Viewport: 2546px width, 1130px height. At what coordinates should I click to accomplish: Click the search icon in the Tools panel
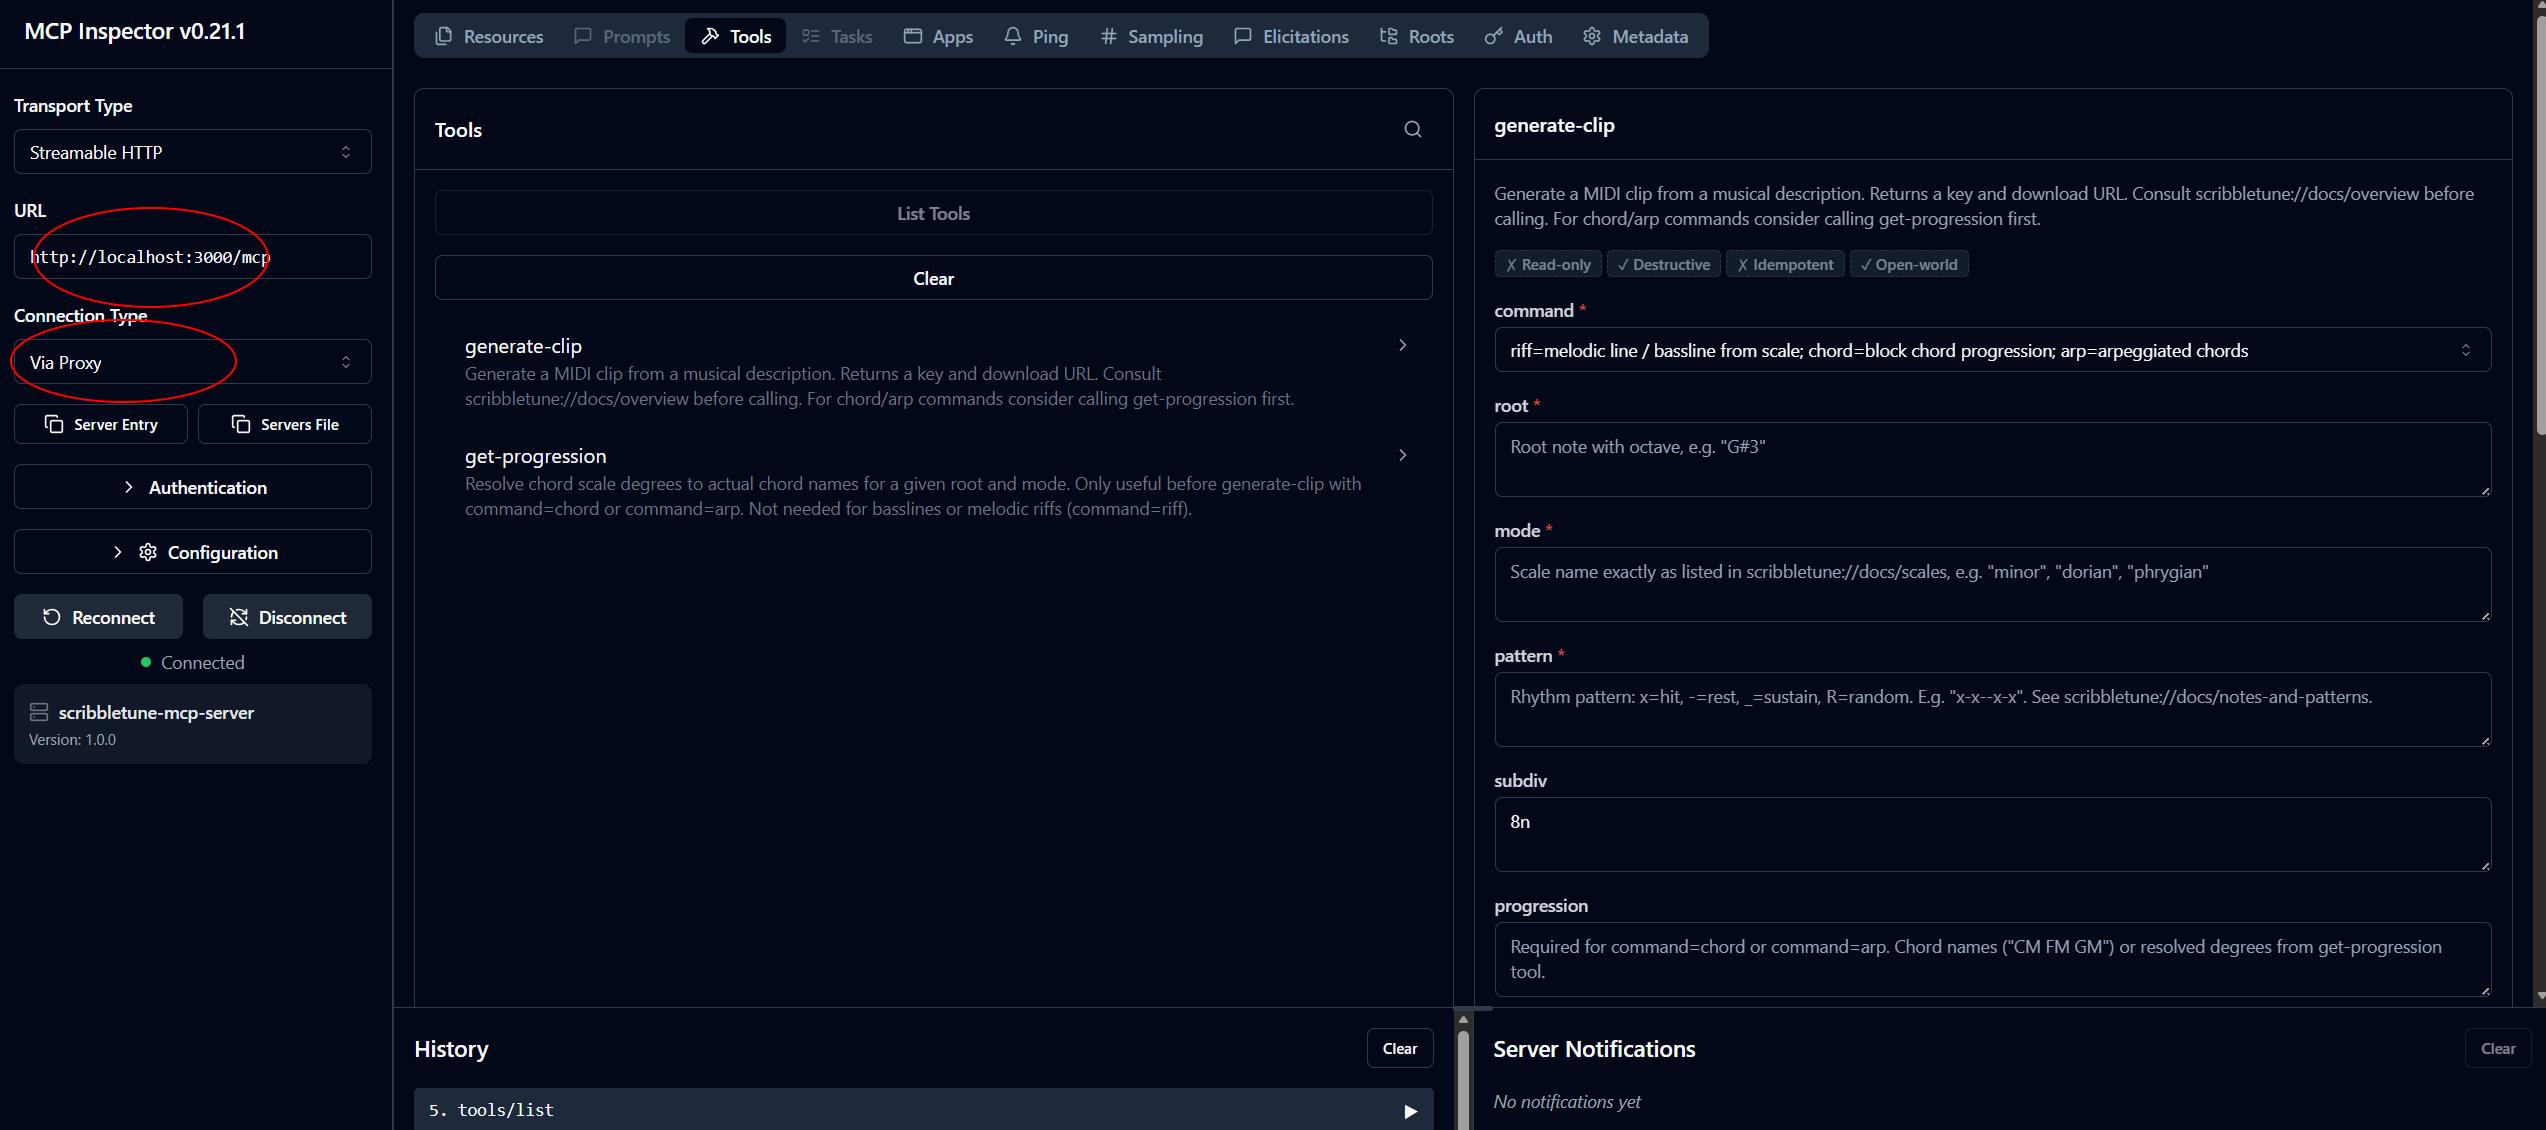tap(1412, 129)
